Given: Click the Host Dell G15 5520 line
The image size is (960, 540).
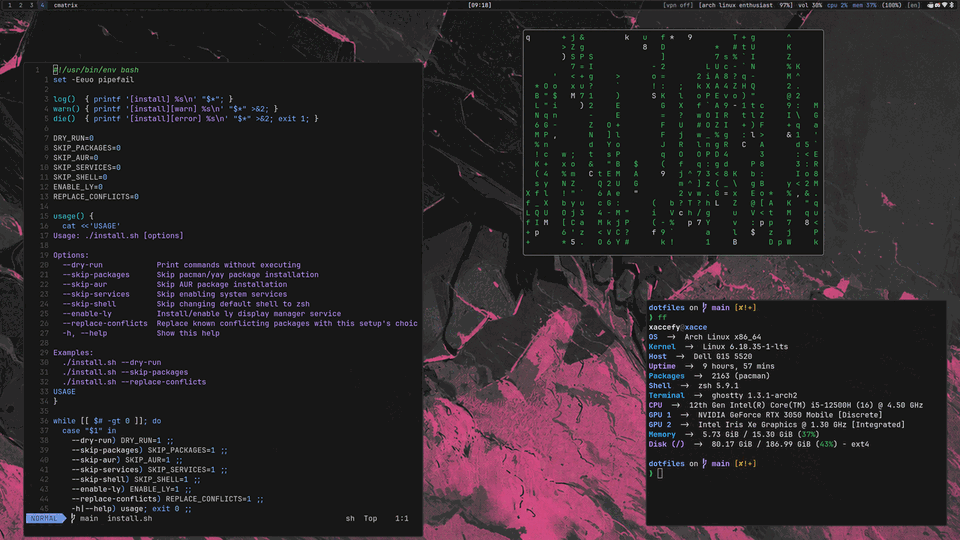Looking at the screenshot, I should click(700, 357).
